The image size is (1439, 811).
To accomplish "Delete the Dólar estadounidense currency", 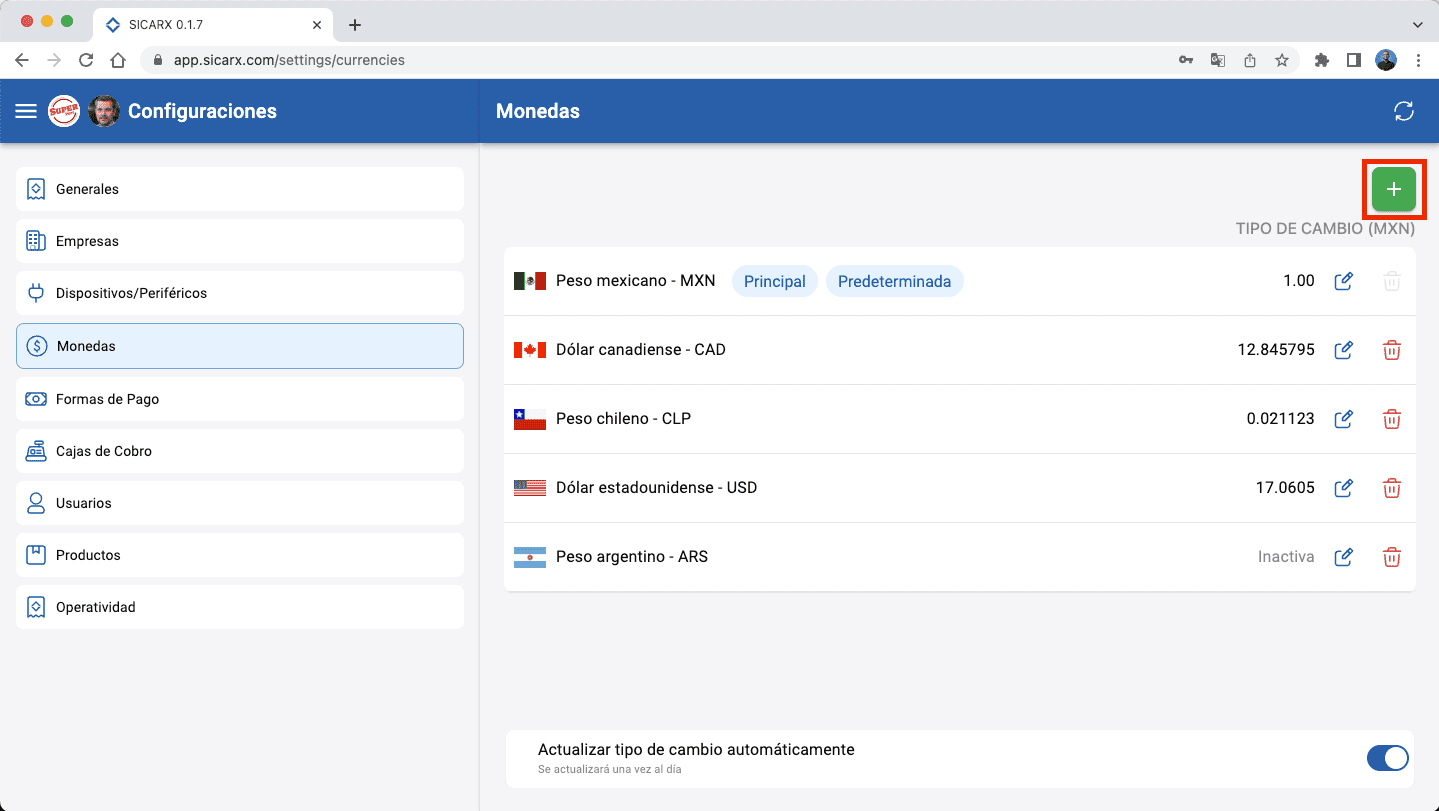I will tap(1392, 488).
